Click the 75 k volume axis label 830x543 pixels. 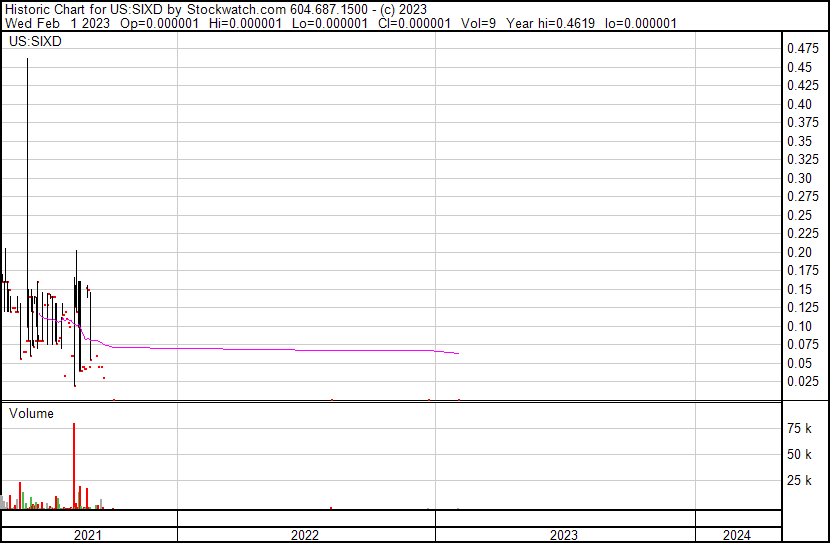799,428
